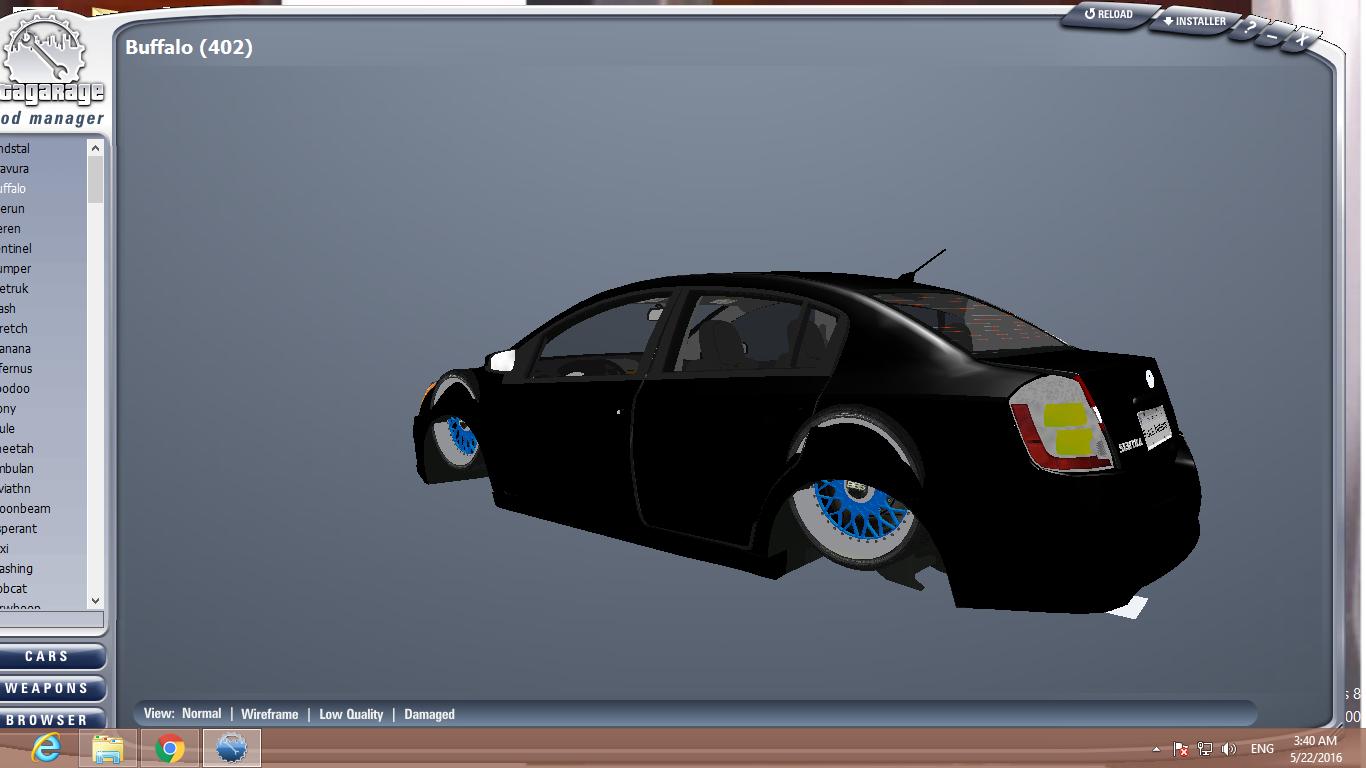
Task: Switch view to Low Quality
Action: 351,714
